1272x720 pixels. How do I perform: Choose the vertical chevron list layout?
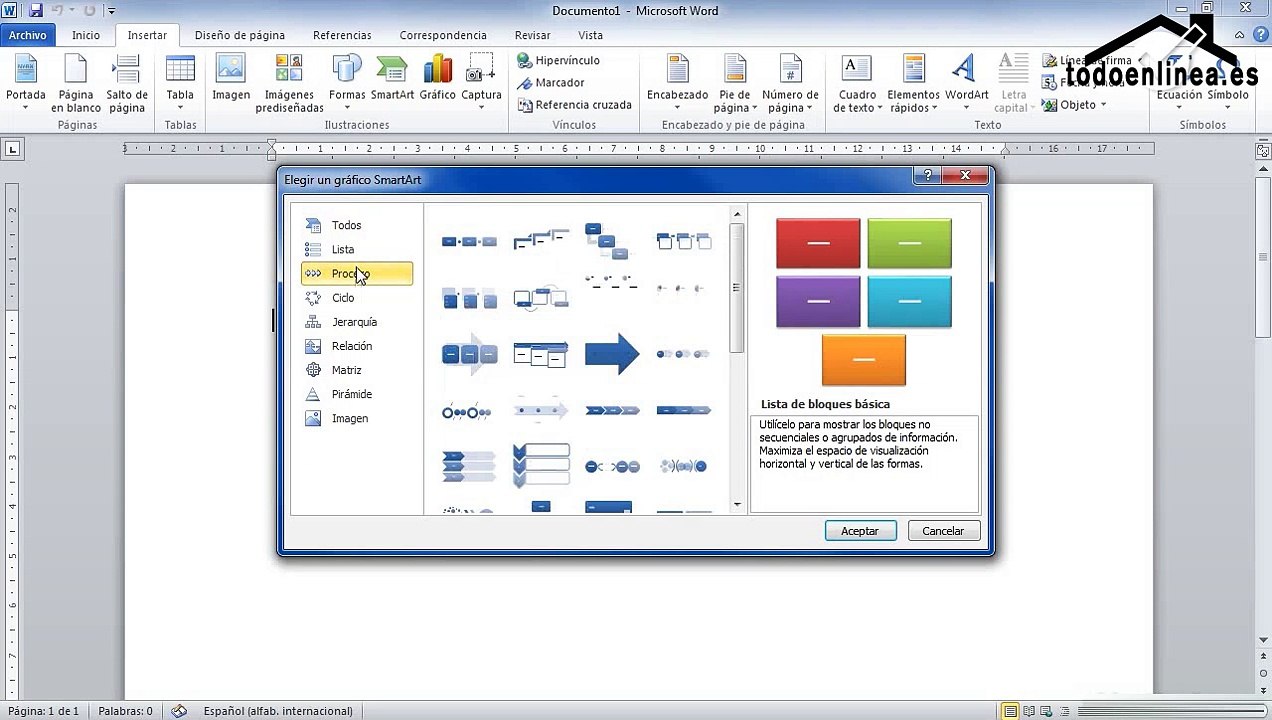pos(541,466)
